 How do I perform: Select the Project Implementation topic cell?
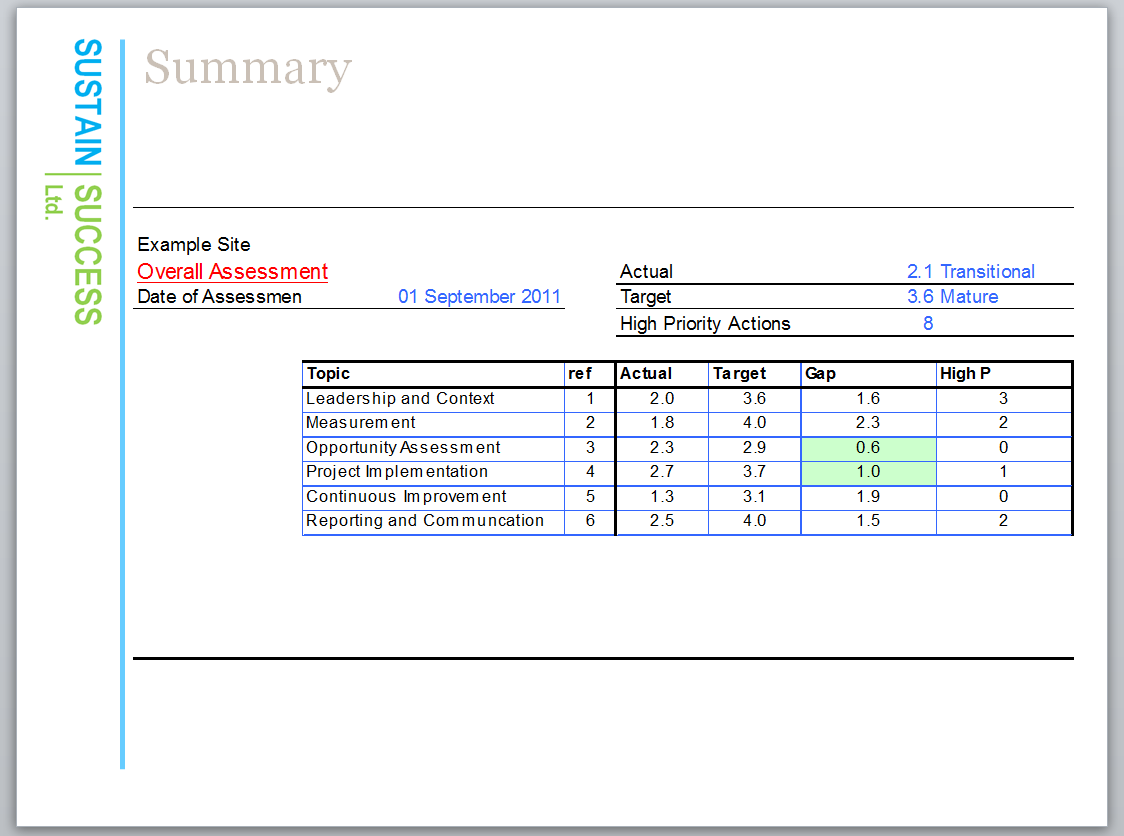[x=397, y=472]
